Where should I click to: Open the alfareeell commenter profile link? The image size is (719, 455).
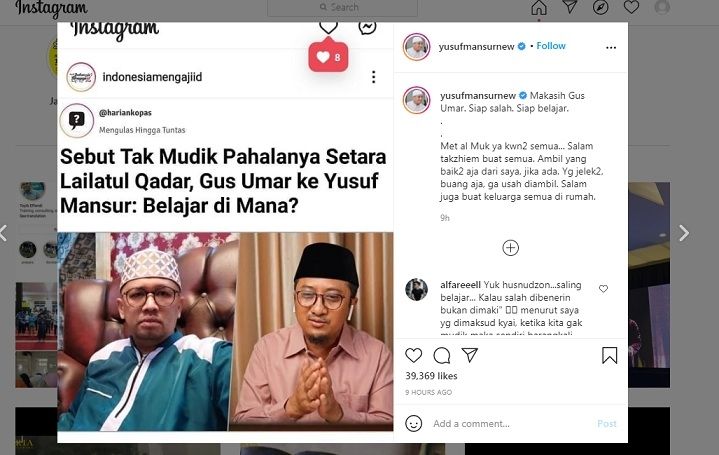pos(460,285)
